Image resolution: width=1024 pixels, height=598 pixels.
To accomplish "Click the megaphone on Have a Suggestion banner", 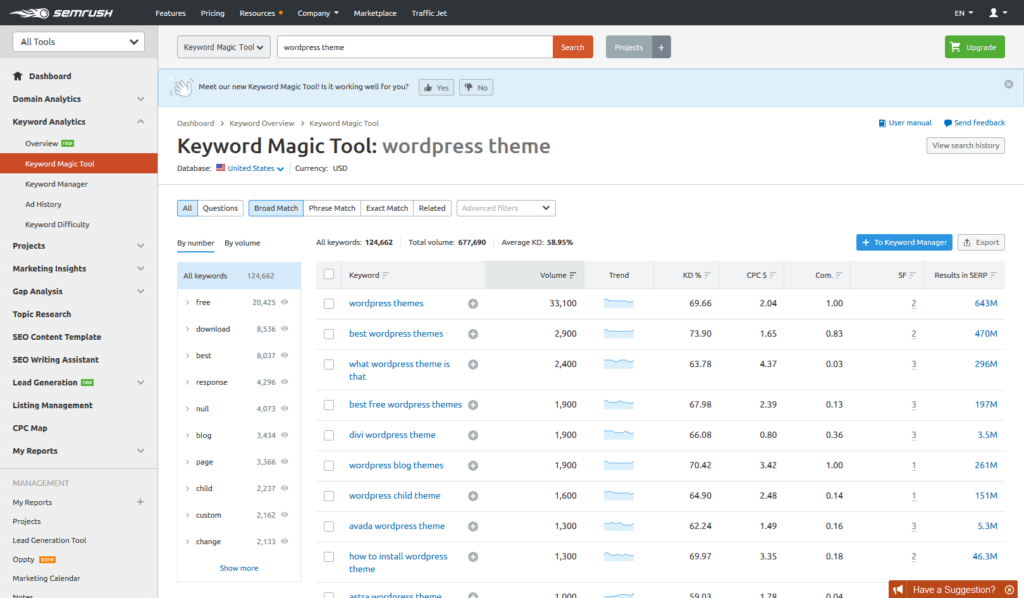I will pyautogui.click(x=898, y=590).
